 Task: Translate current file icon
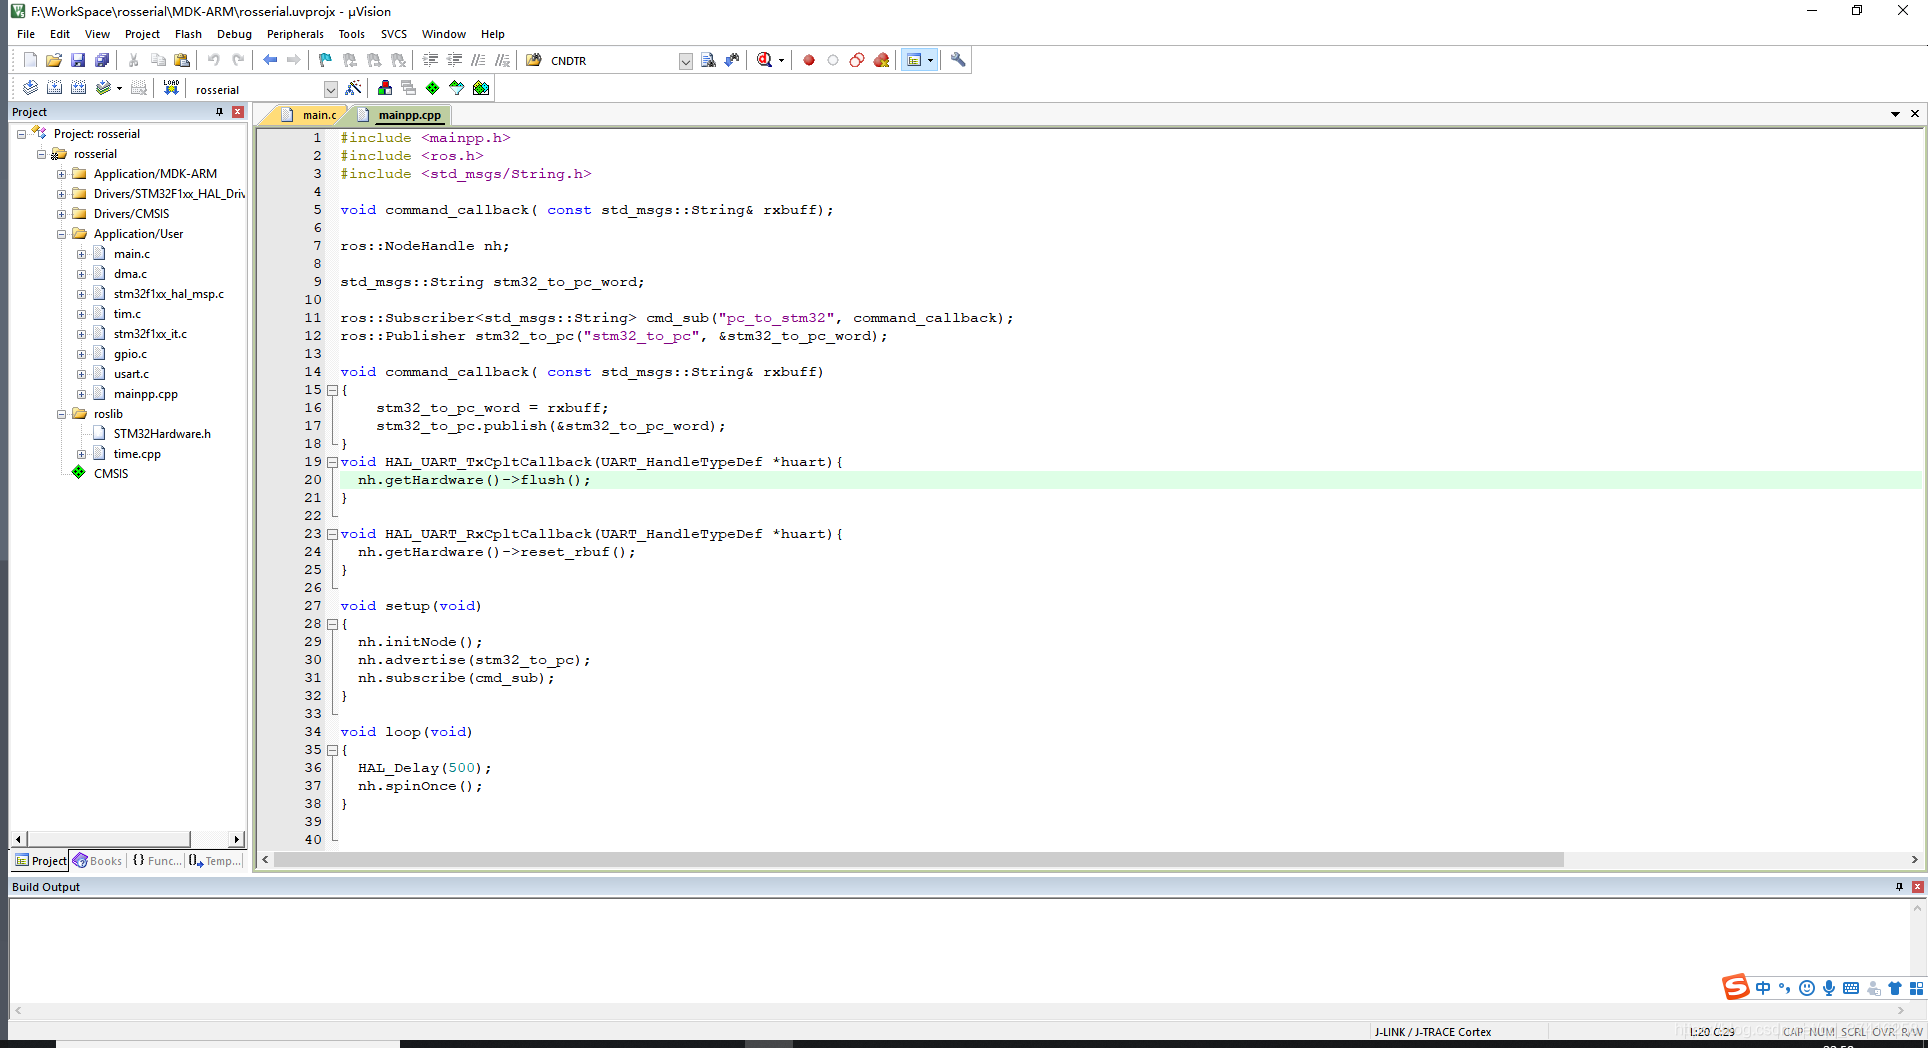click(30, 88)
